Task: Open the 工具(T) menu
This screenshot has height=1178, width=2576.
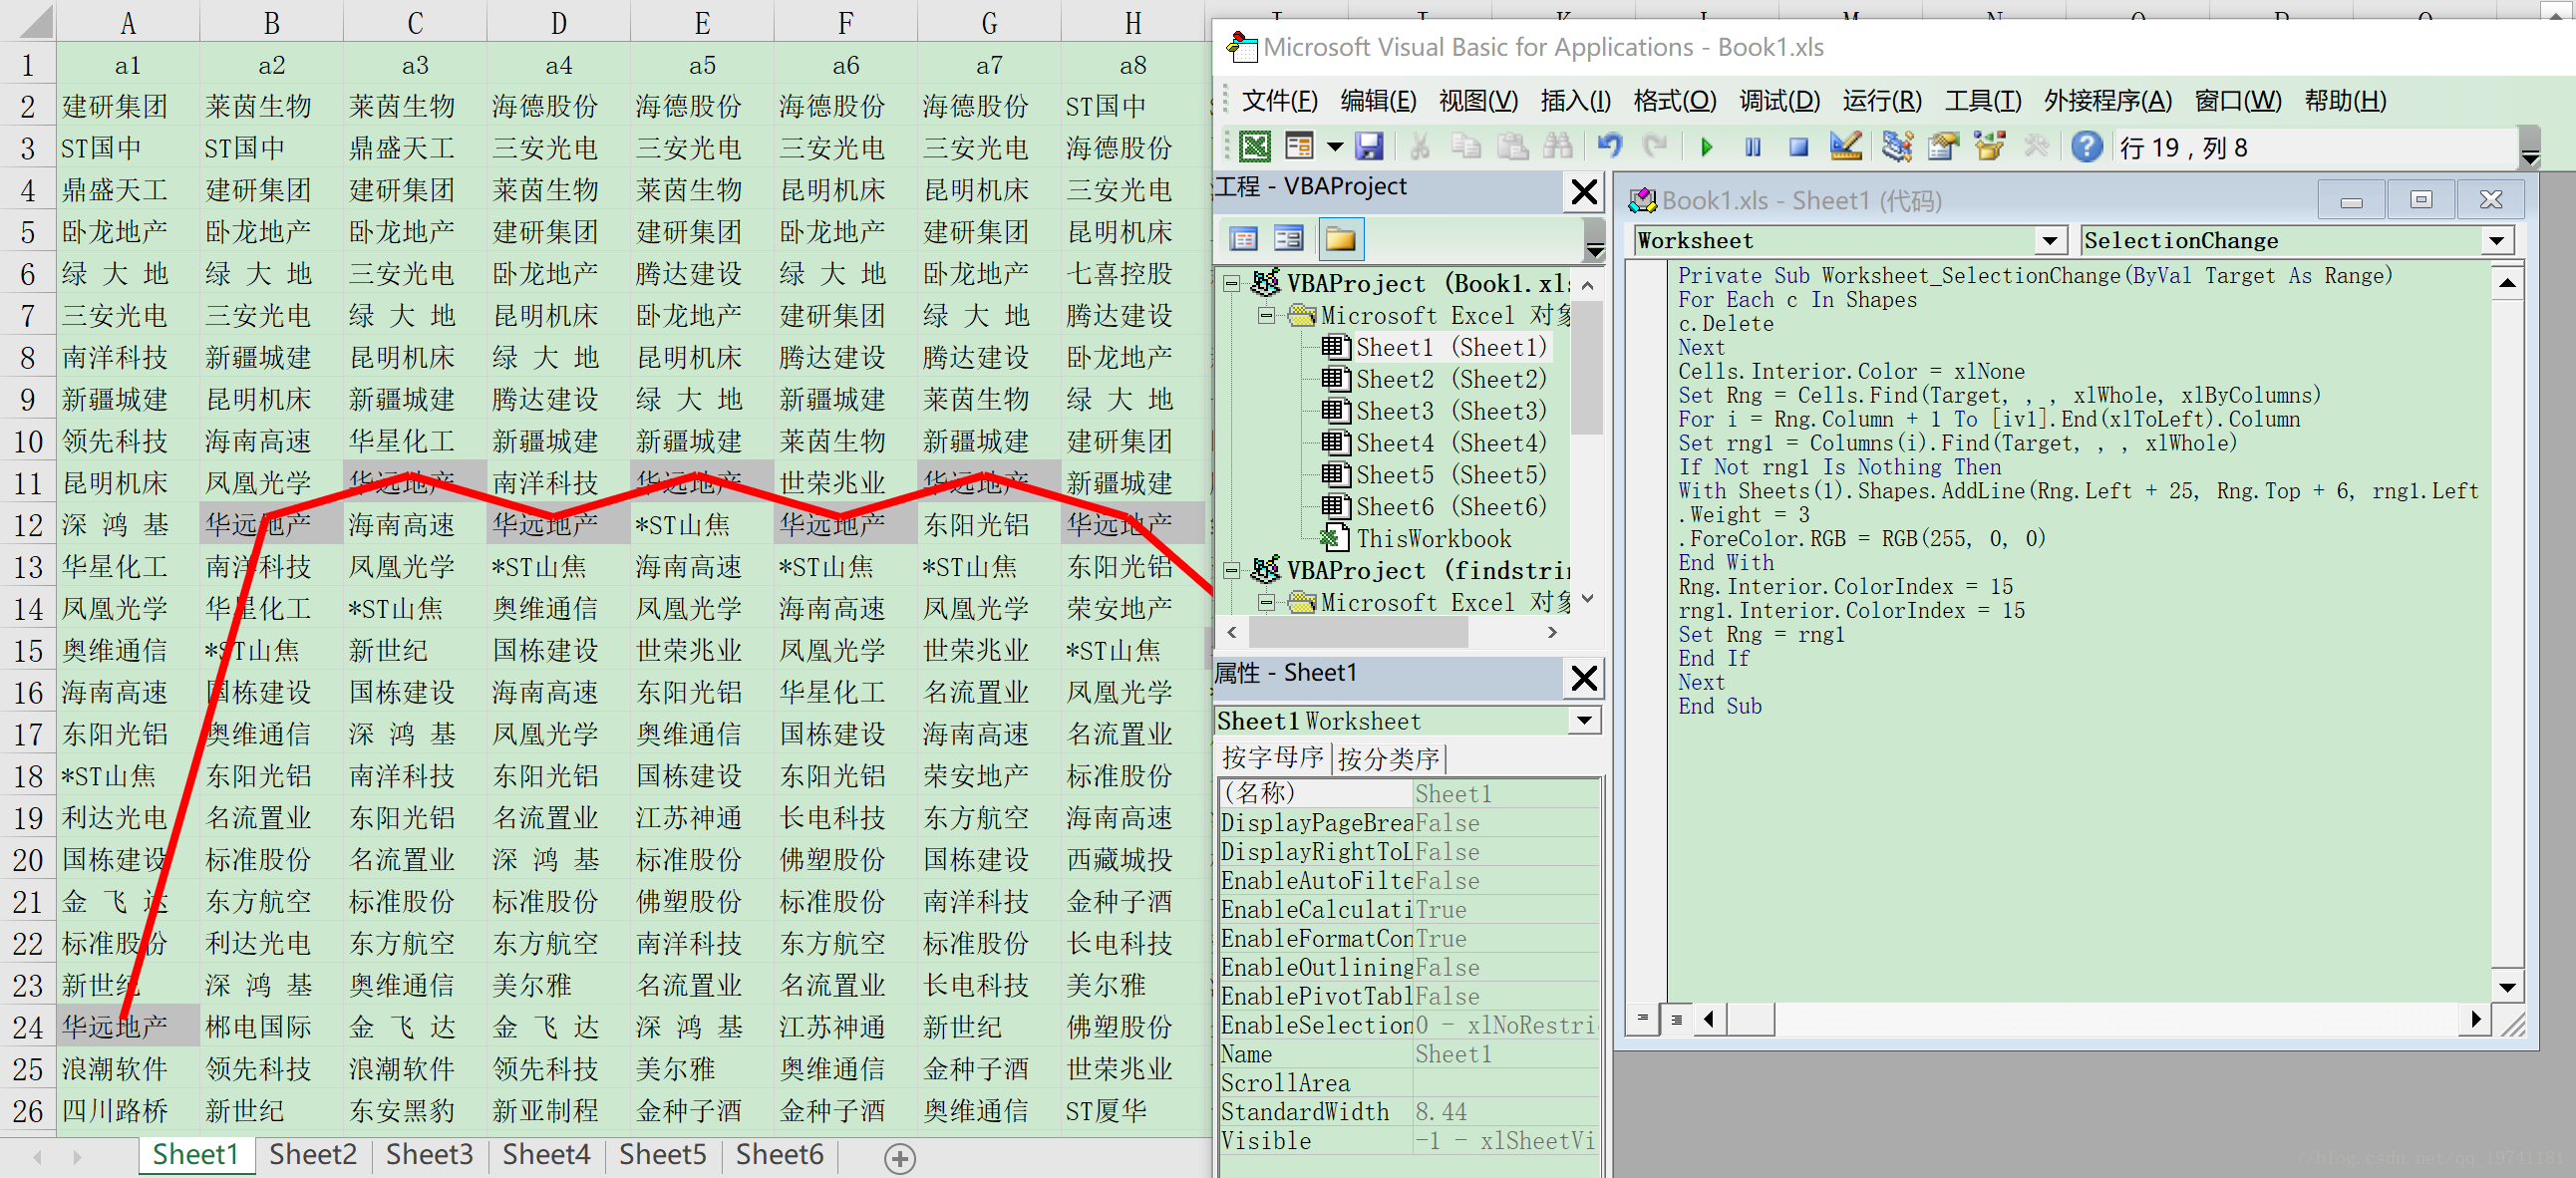Action: click(1982, 101)
